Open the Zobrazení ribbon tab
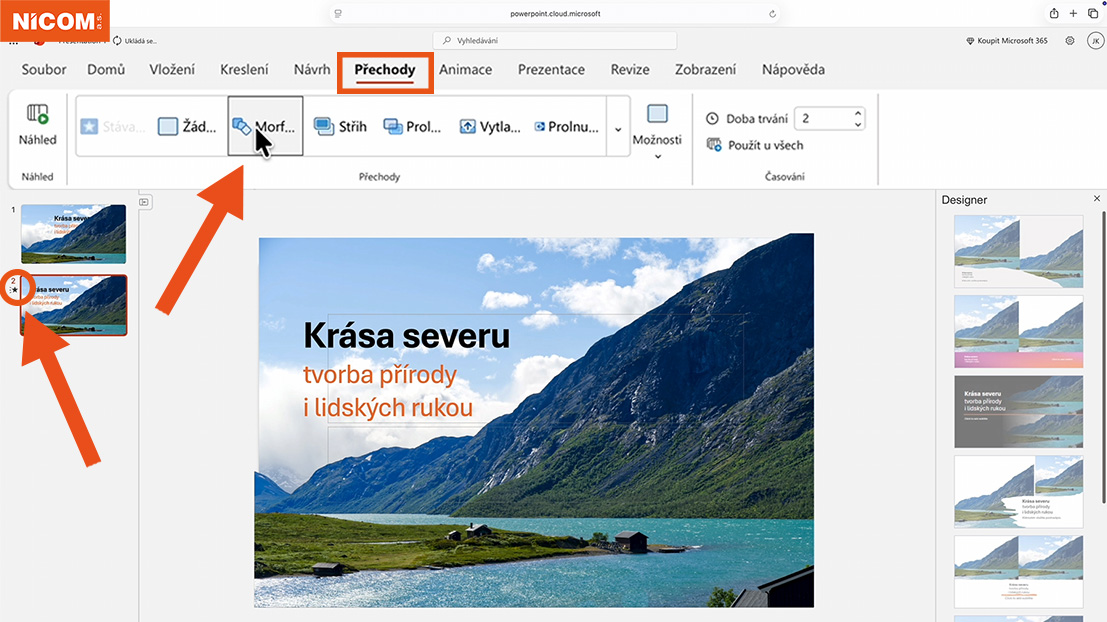Viewport: 1107px width, 622px height. click(x=705, y=69)
